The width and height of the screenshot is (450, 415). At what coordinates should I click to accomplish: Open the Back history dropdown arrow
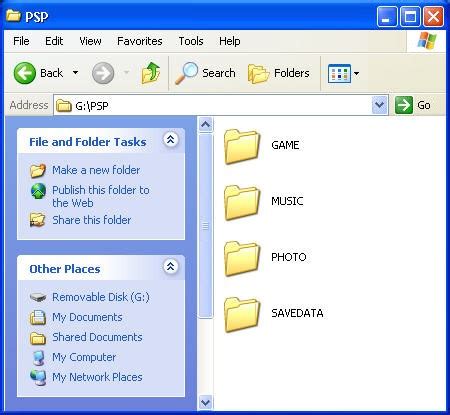coord(76,73)
